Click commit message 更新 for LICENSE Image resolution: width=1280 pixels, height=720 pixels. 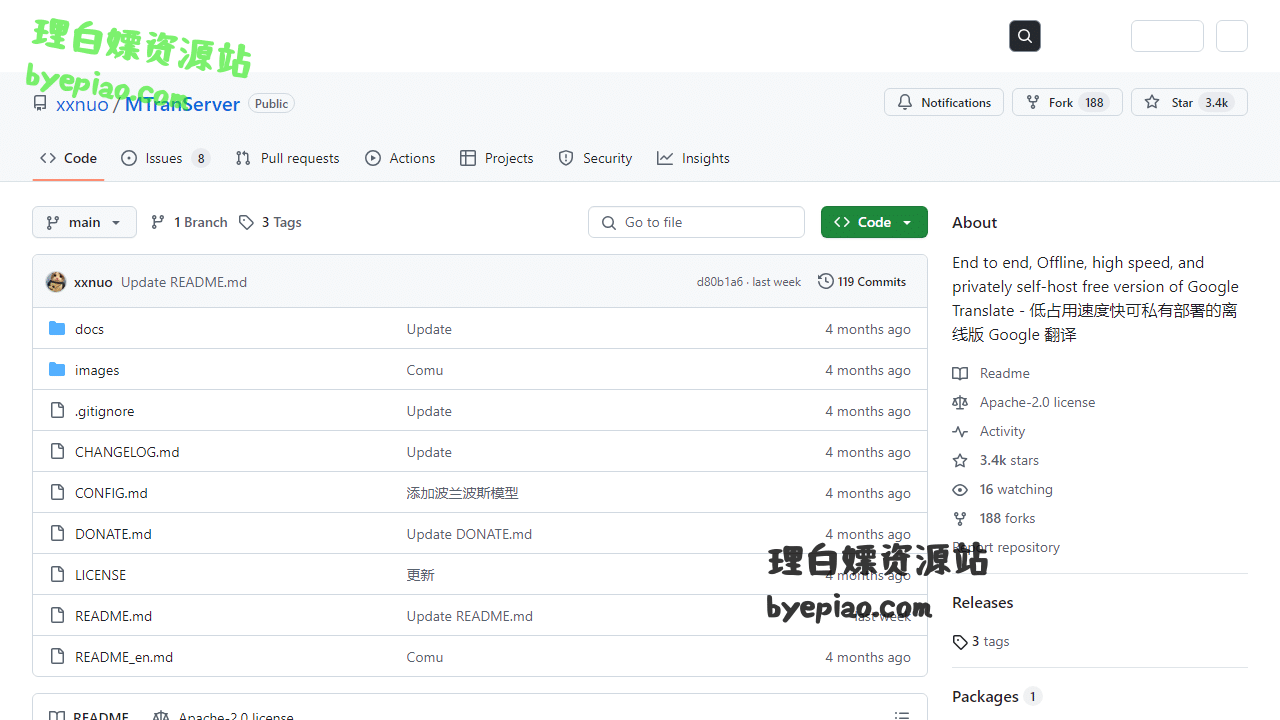[x=420, y=575]
